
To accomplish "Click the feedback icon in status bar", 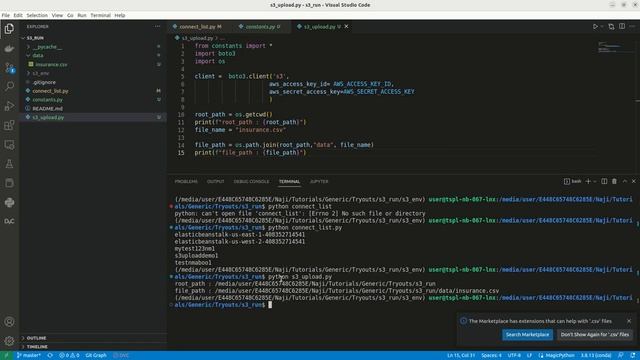I will pos(620,355).
